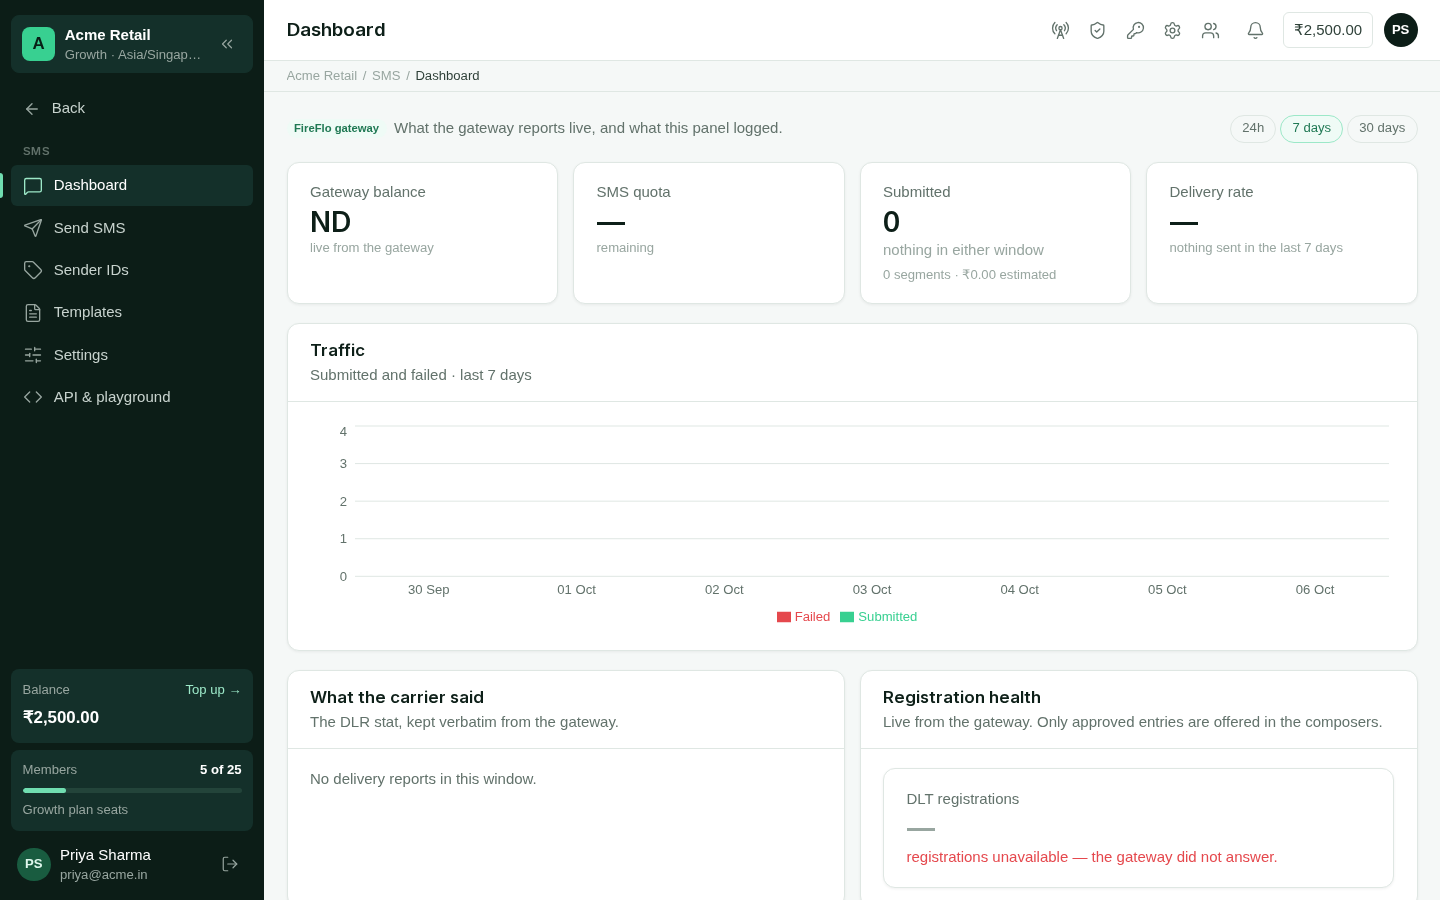Select the 7 days time range
This screenshot has height=900, width=1440.
[x=1311, y=128]
